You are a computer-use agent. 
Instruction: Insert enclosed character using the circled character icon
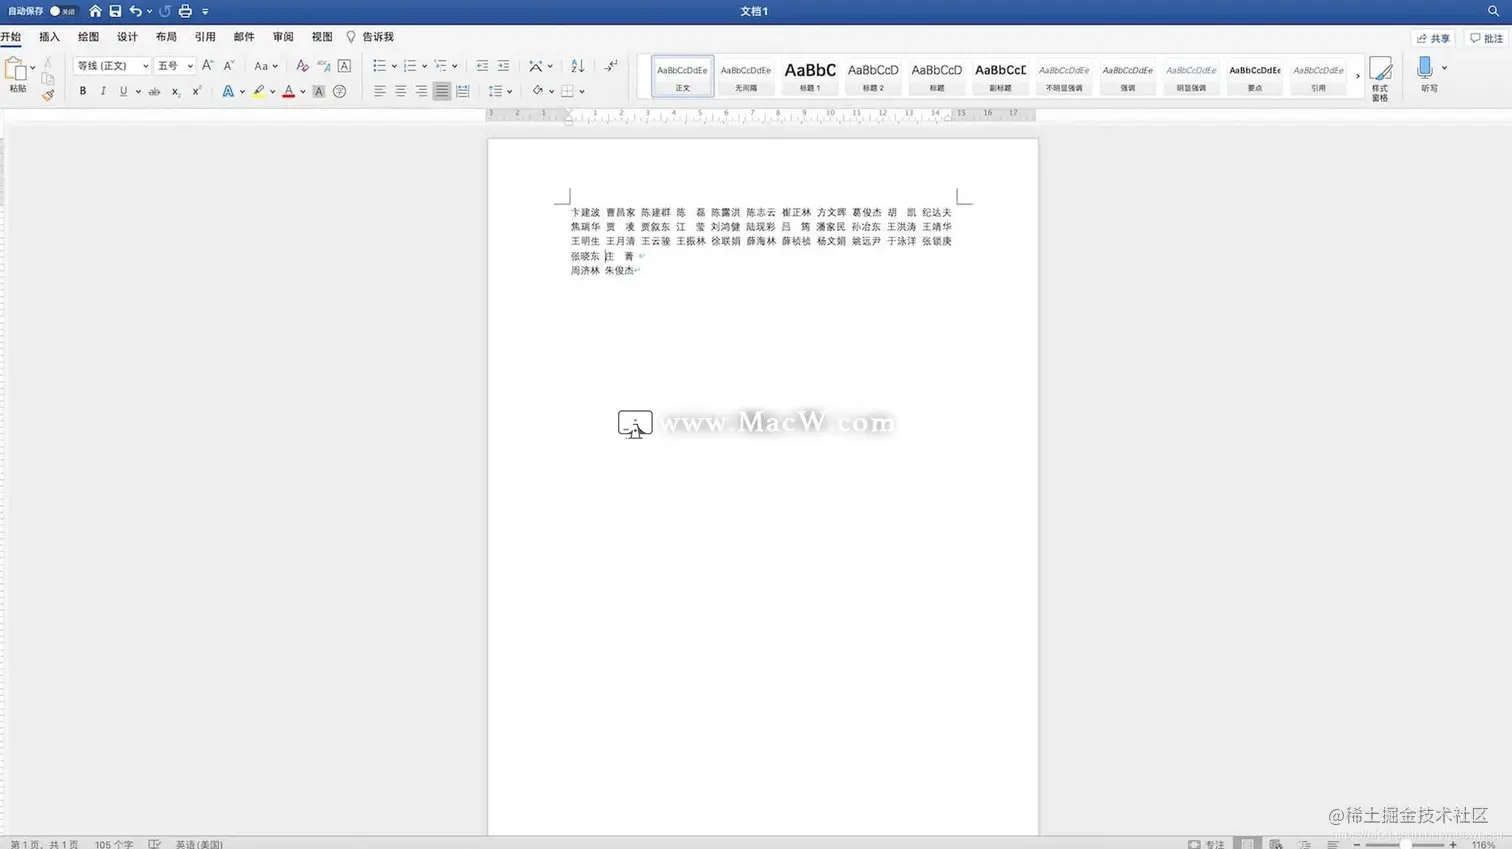(340, 91)
